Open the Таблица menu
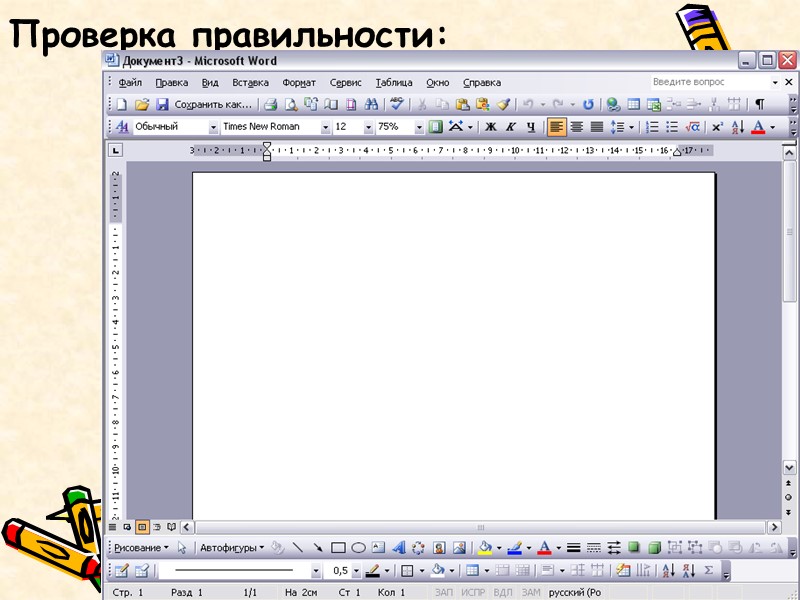 click(394, 83)
